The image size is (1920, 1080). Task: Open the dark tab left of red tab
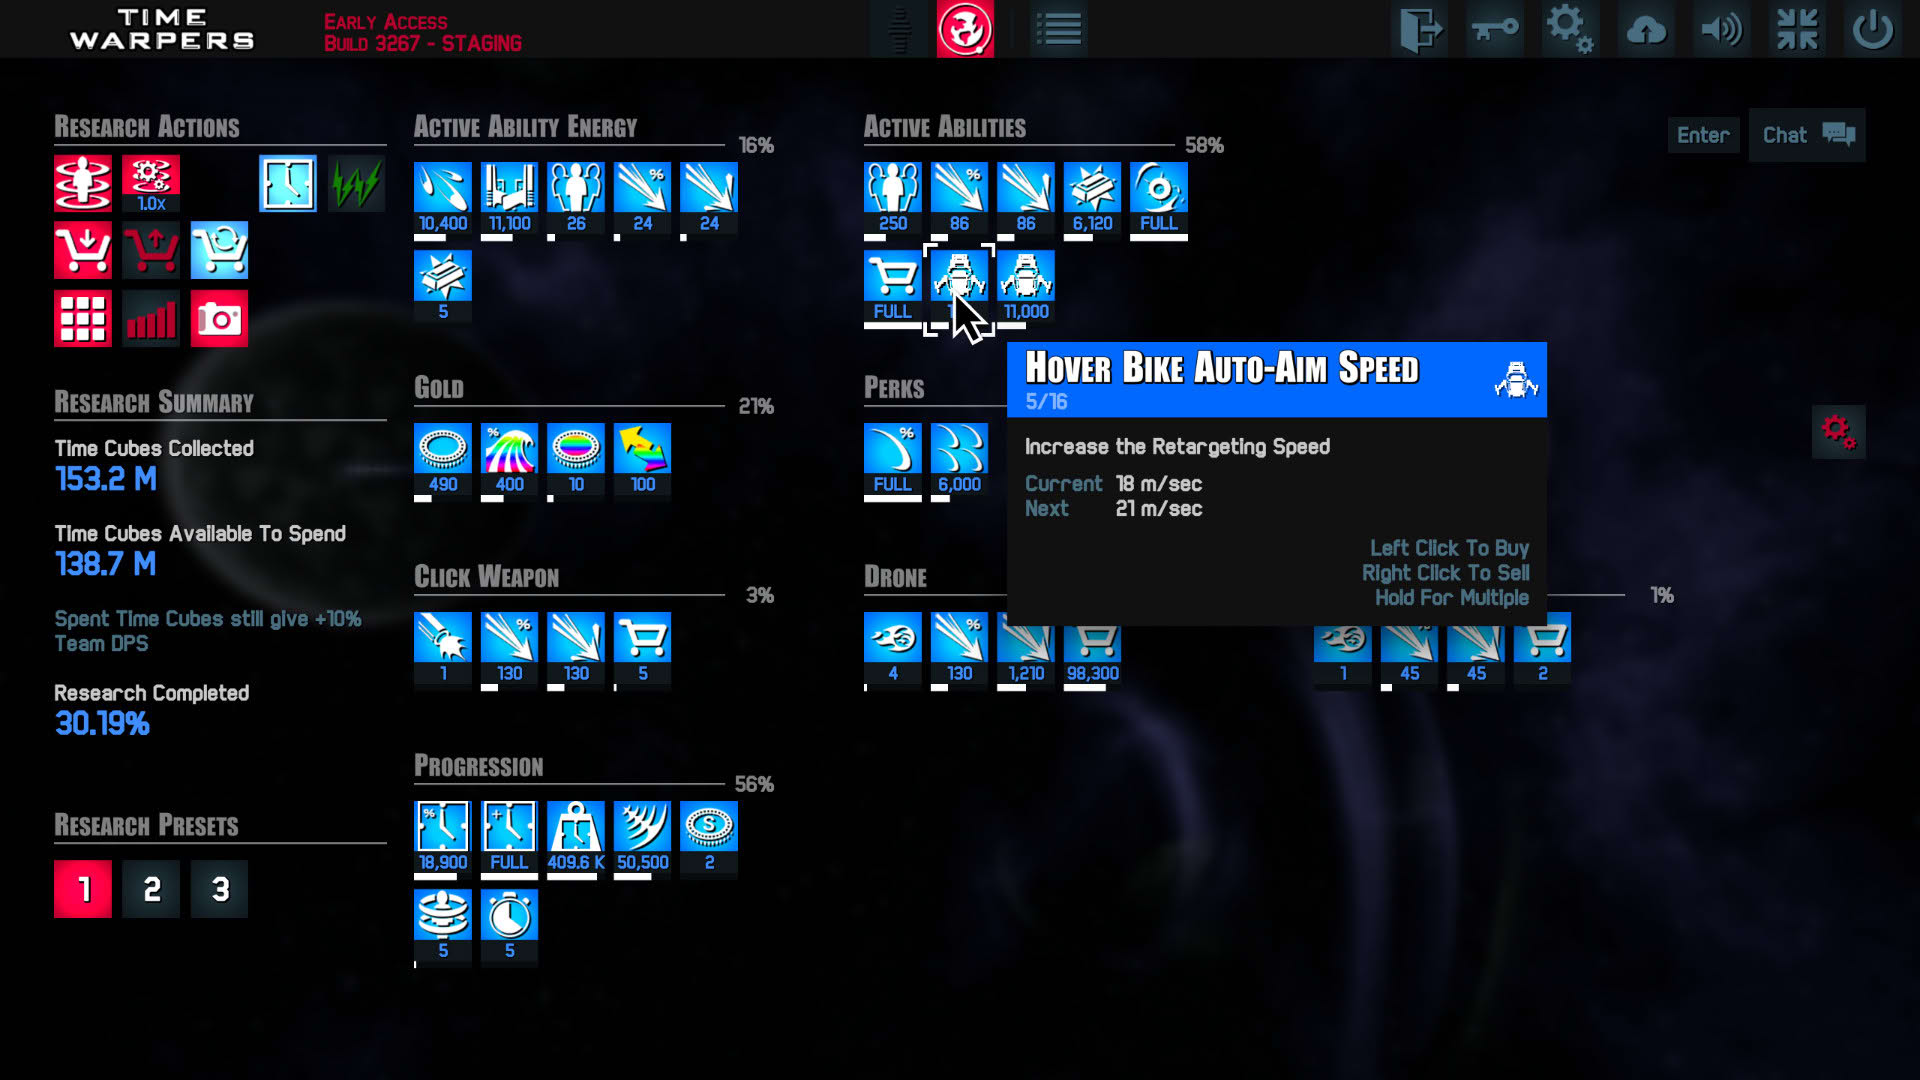pos(899,29)
